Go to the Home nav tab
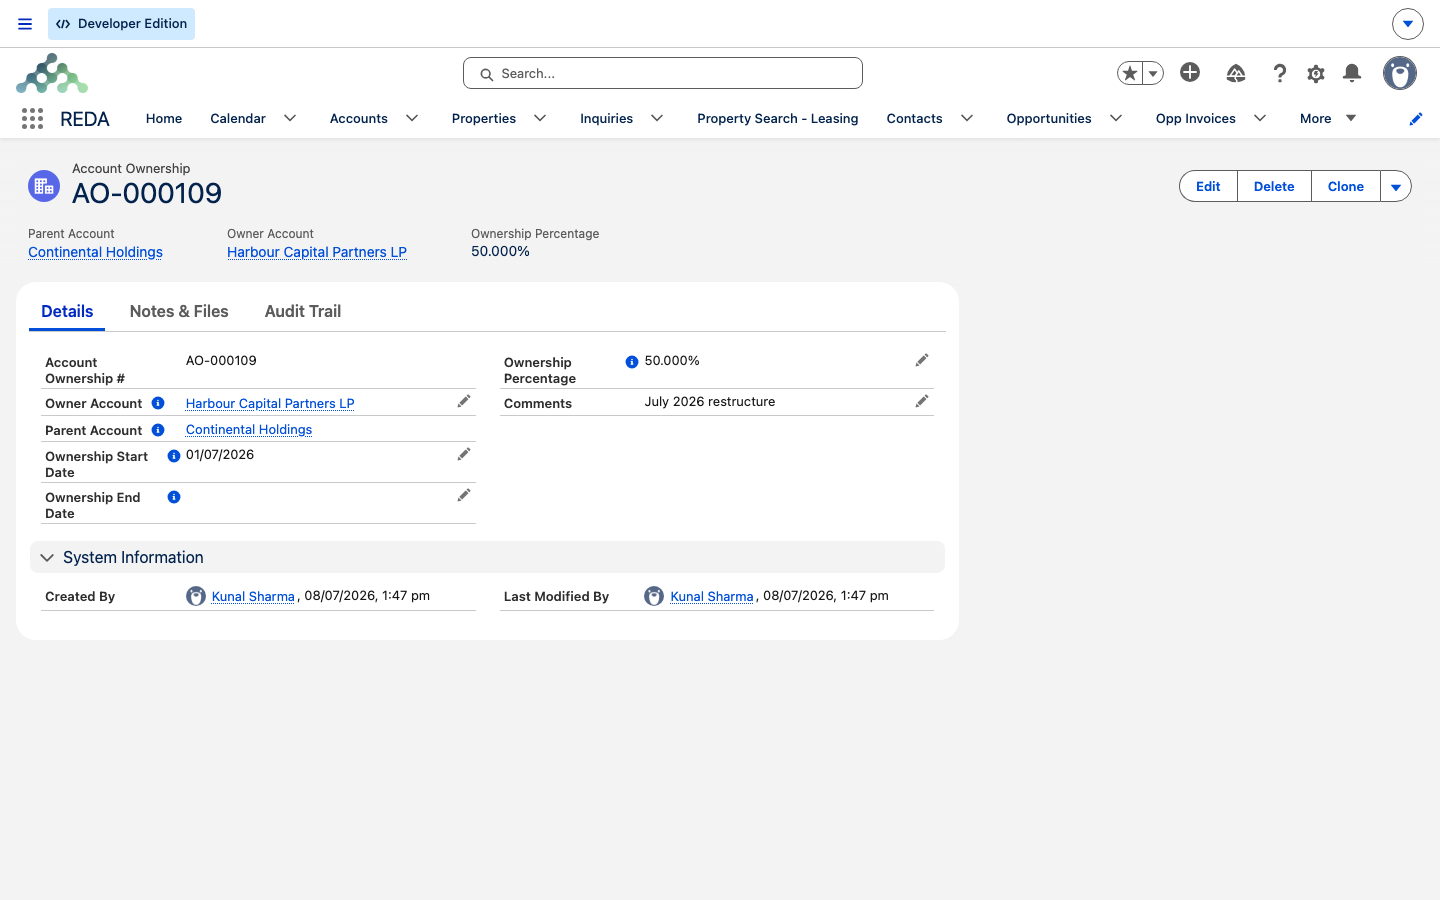Screen dimensions: 1440x900 click(x=164, y=118)
